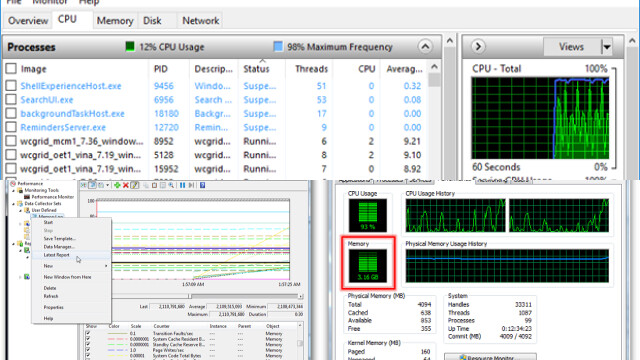640x360 pixels.
Task: Click the change graph type icon
Action: 101,185
